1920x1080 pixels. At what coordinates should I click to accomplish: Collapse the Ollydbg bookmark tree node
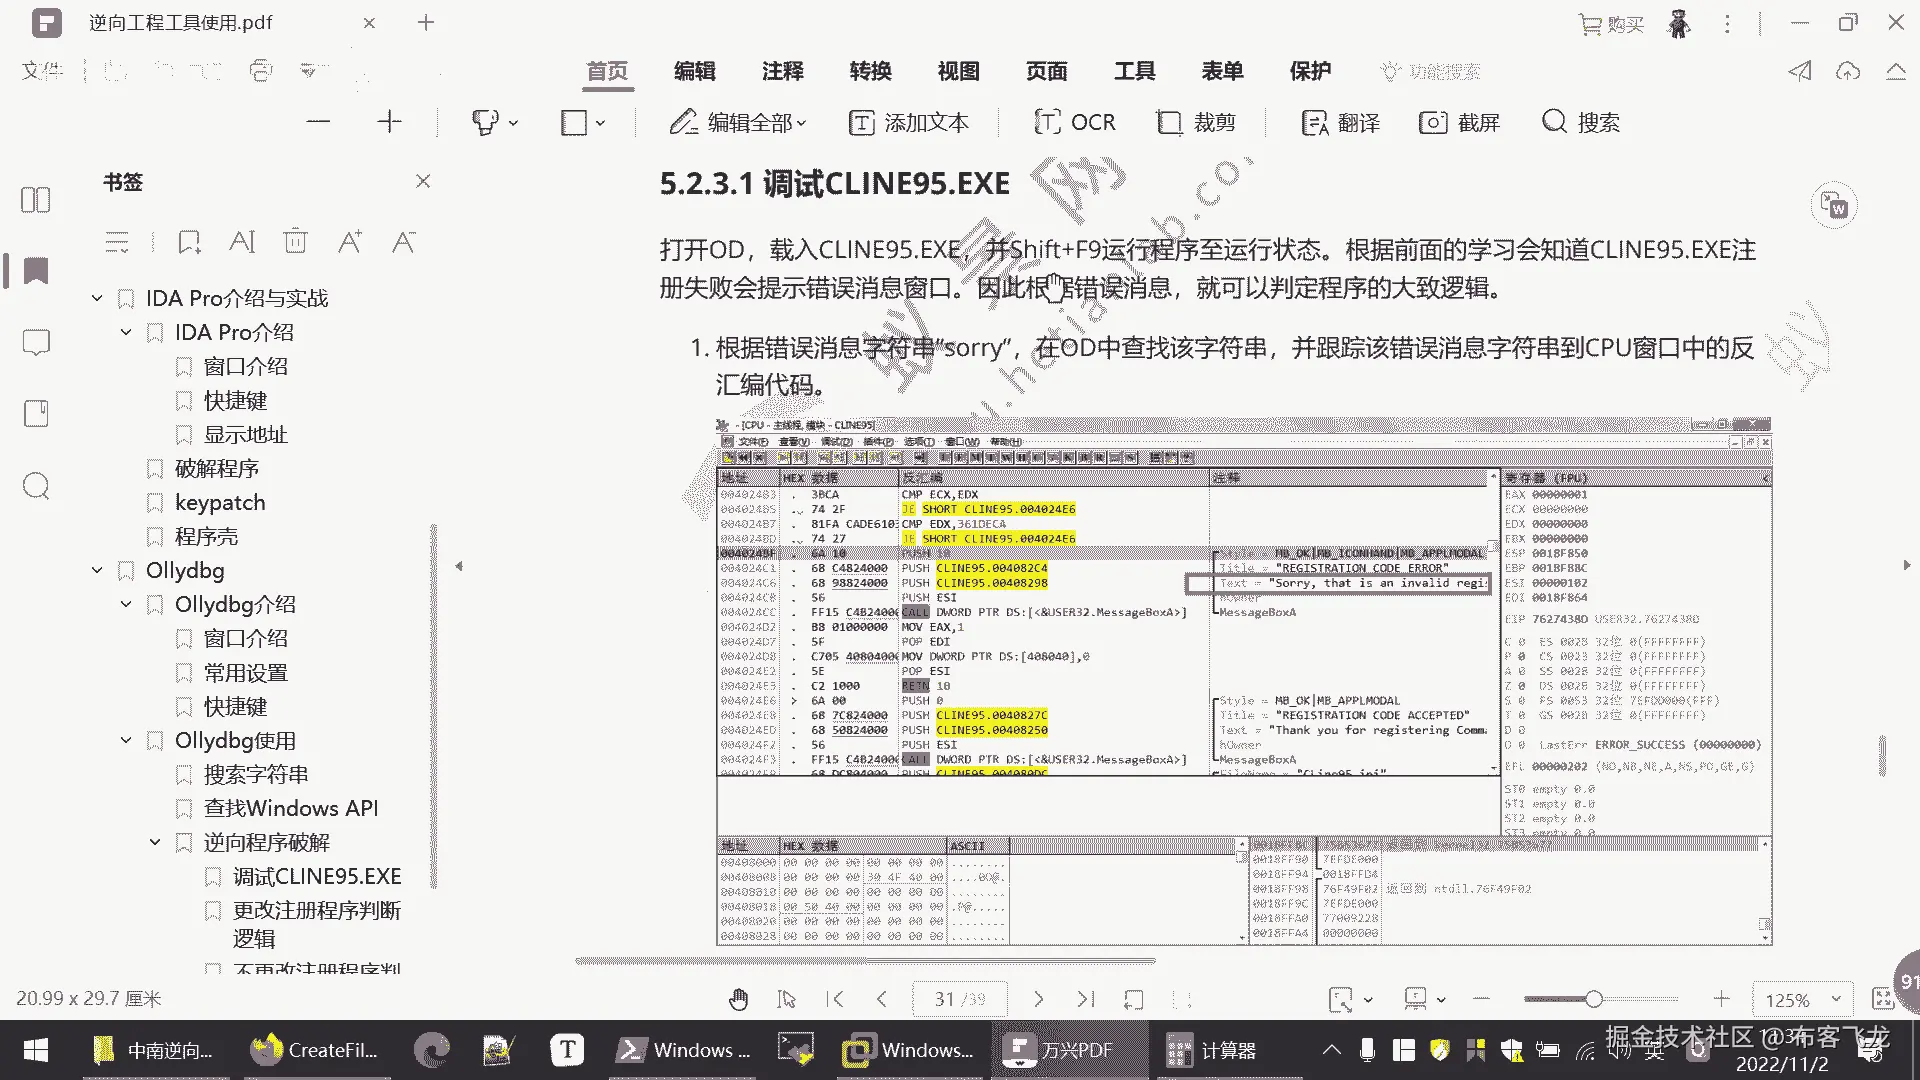(97, 571)
